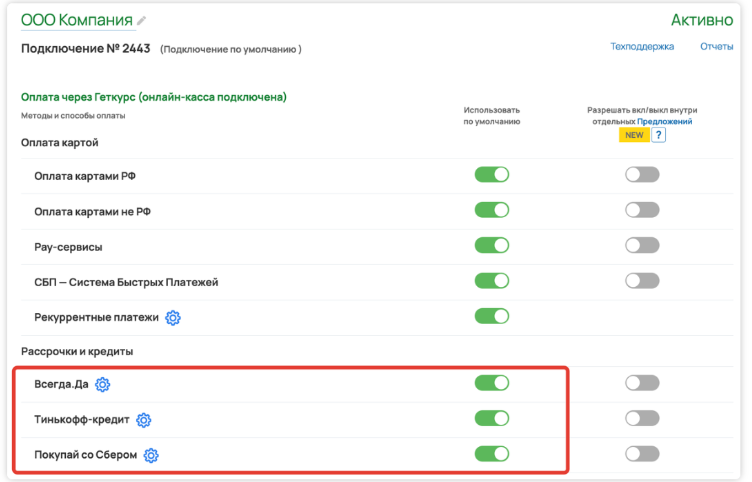Open settings gear for Тинькофф-кредит
This screenshot has height=482, width=752.
(x=143, y=420)
